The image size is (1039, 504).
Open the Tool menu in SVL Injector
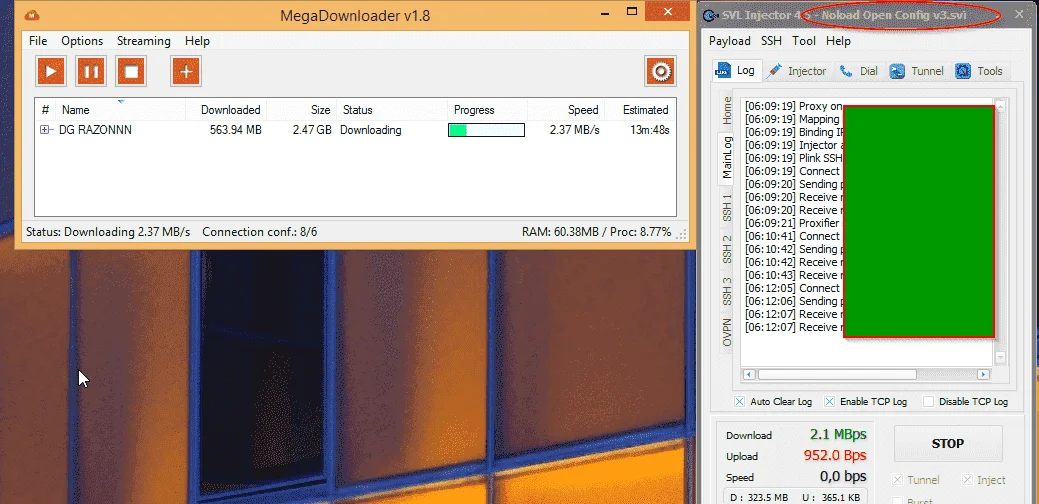pos(804,41)
